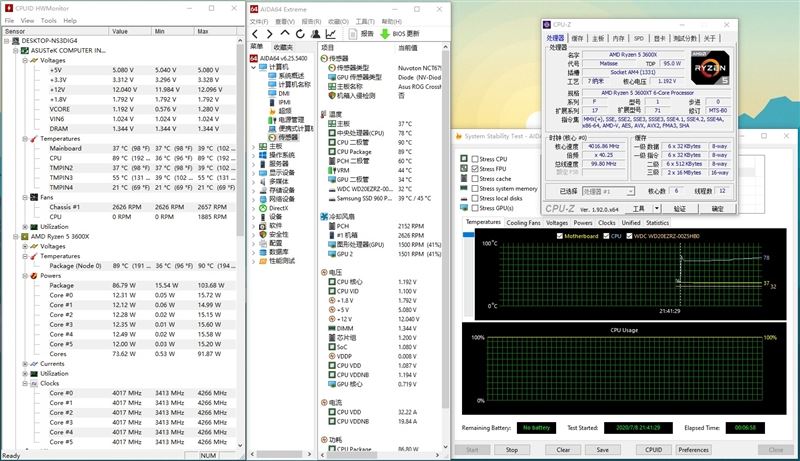The width and height of the screenshot is (800, 461).
Task: Click the Clear button in stability test
Action: [563, 450]
